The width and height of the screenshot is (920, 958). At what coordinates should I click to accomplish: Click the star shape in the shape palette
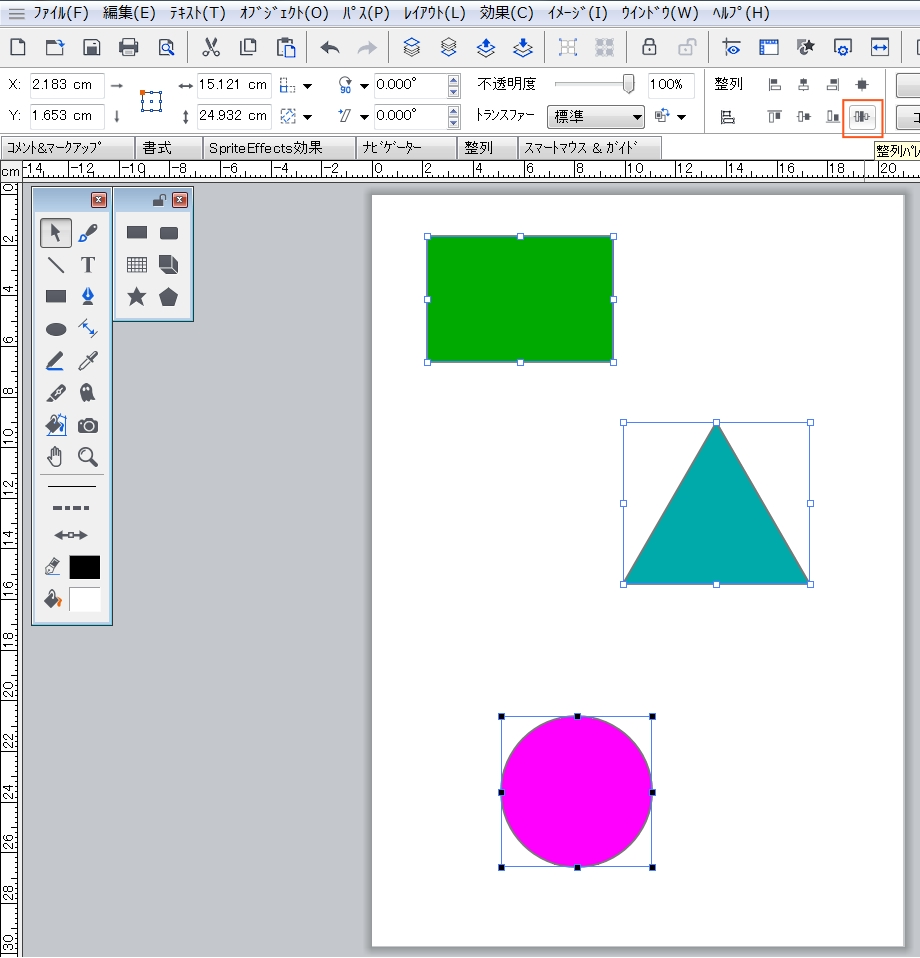pyautogui.click(x=137, y=297)
